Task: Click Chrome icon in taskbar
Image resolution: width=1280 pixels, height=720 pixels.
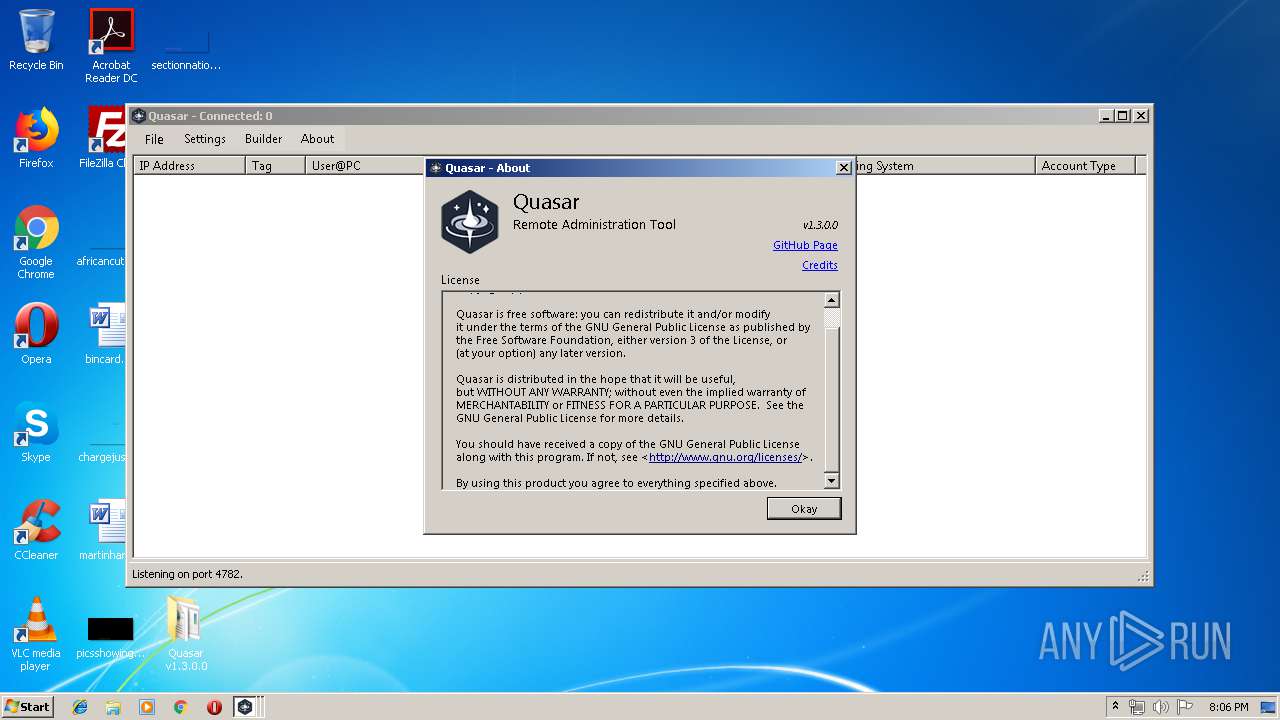Action: (x=181, y=707)
